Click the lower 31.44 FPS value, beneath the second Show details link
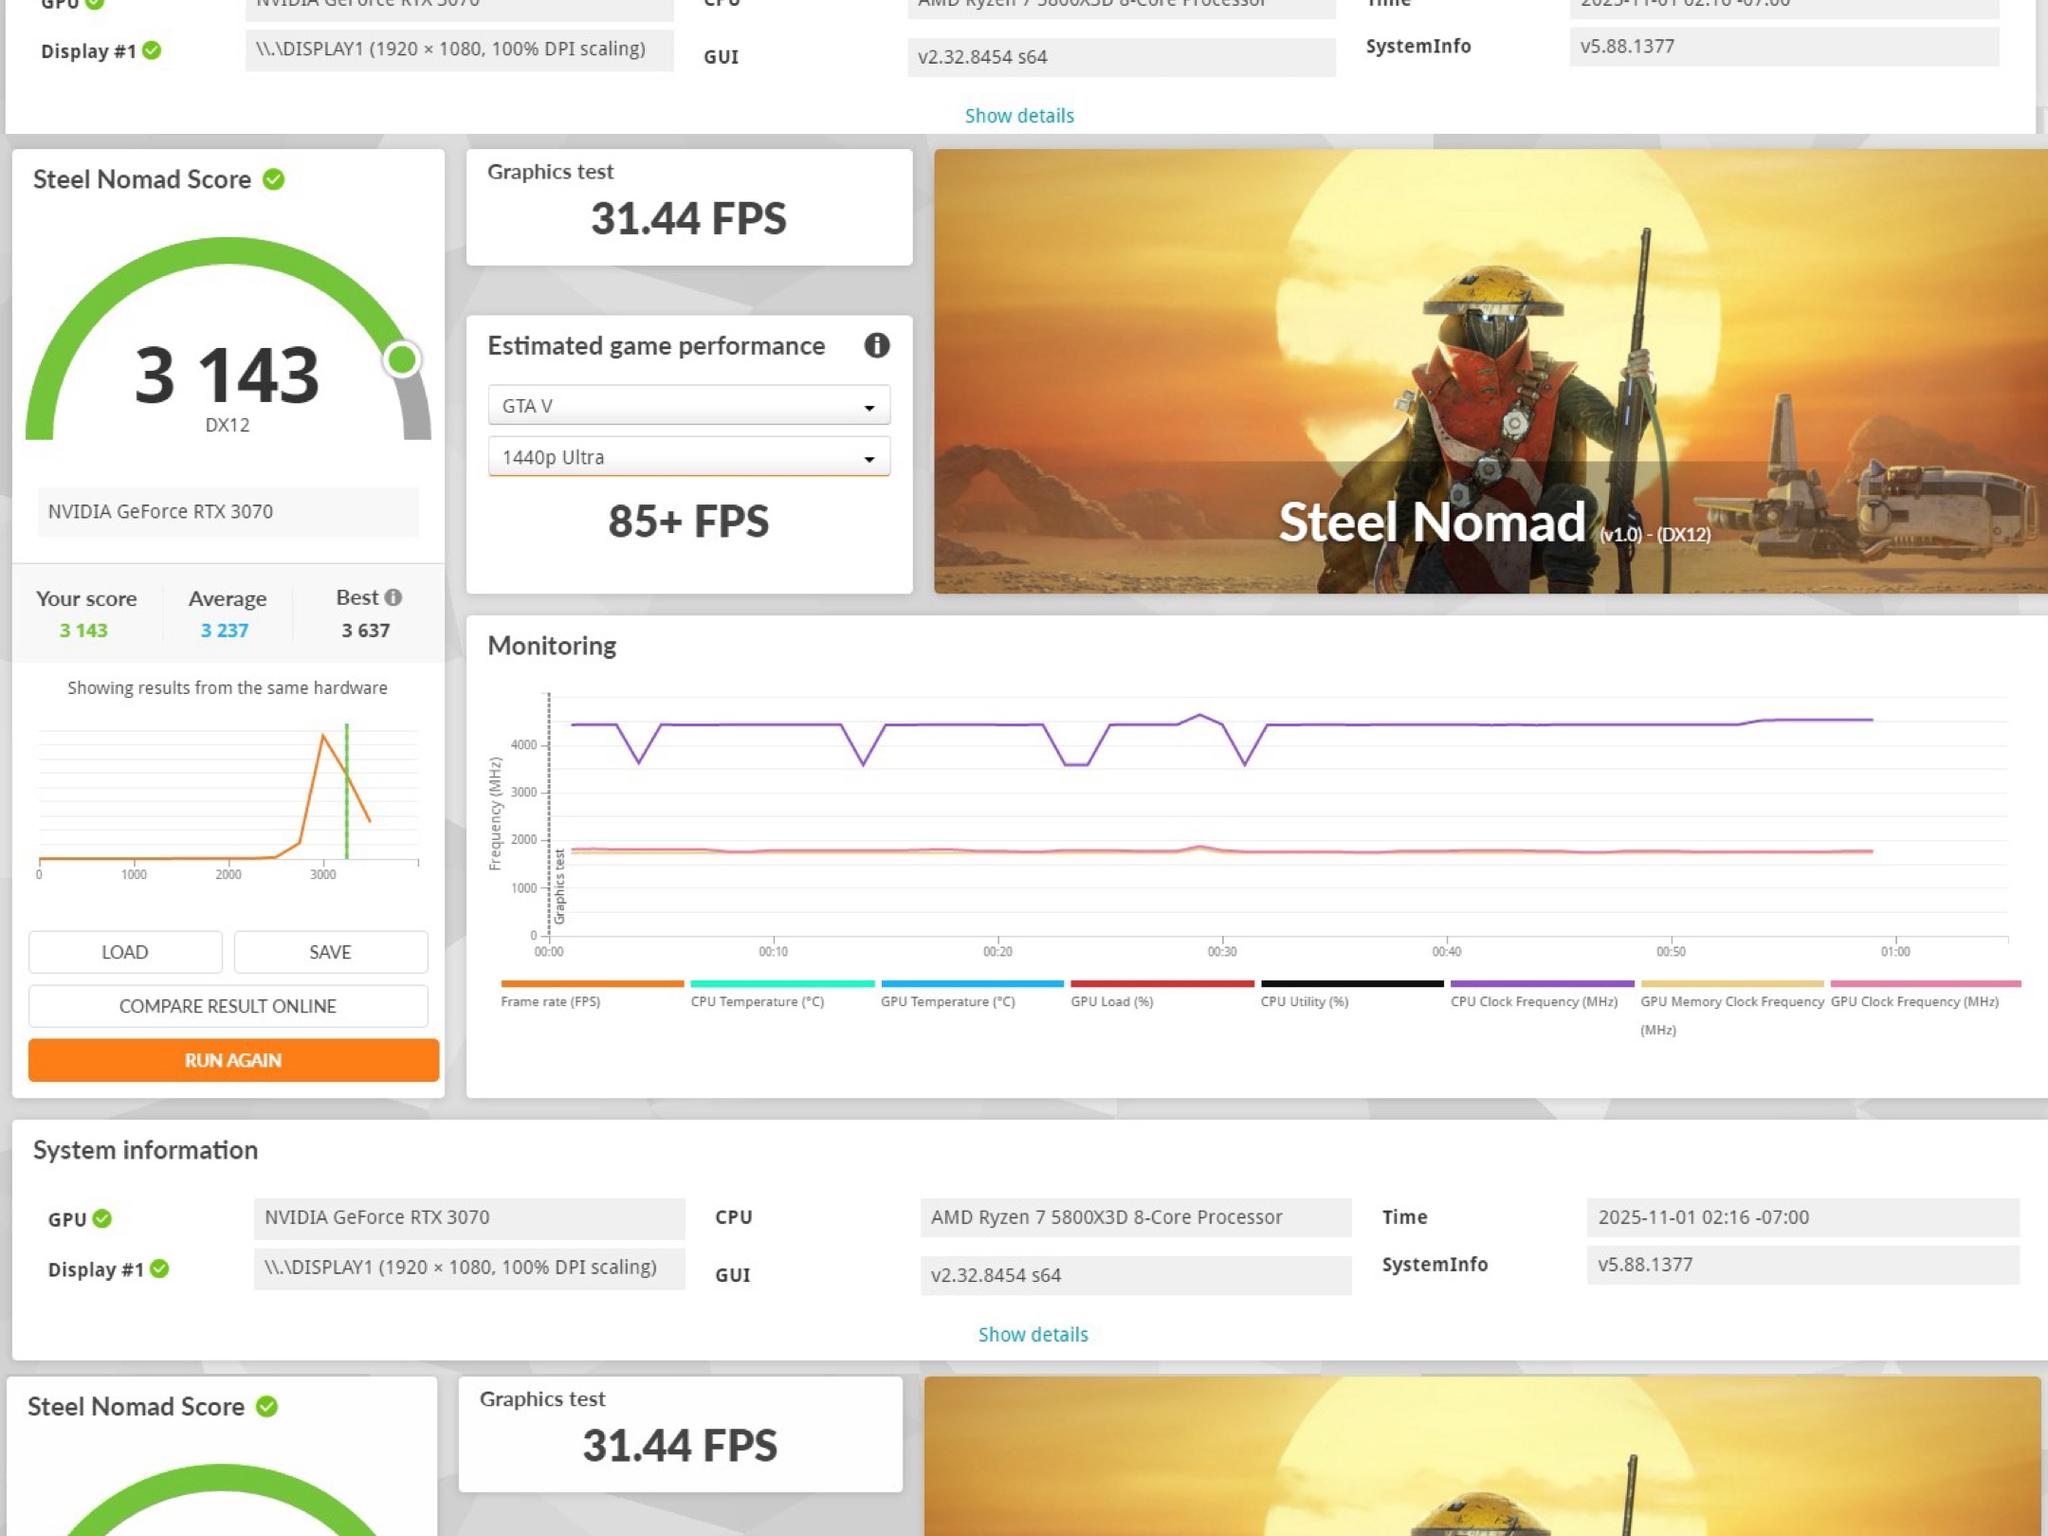 click(680, 1445)
